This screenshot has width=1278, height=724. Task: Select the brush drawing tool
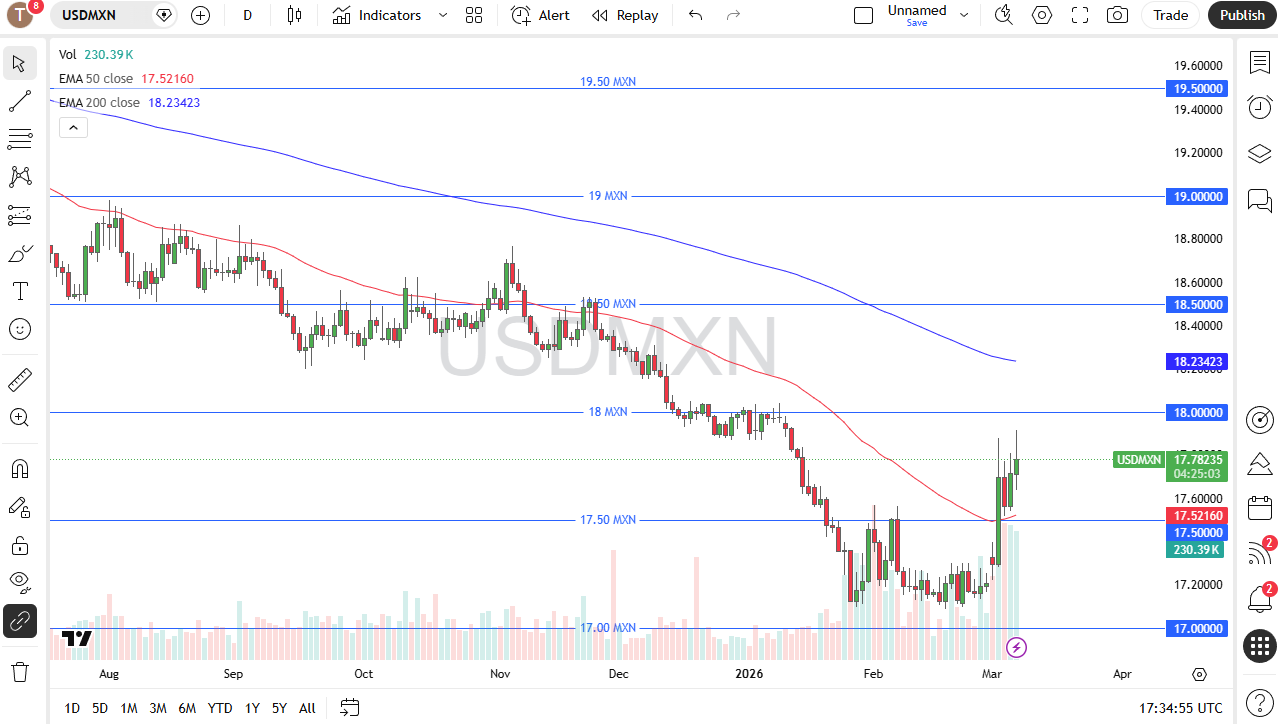point(19,254)
